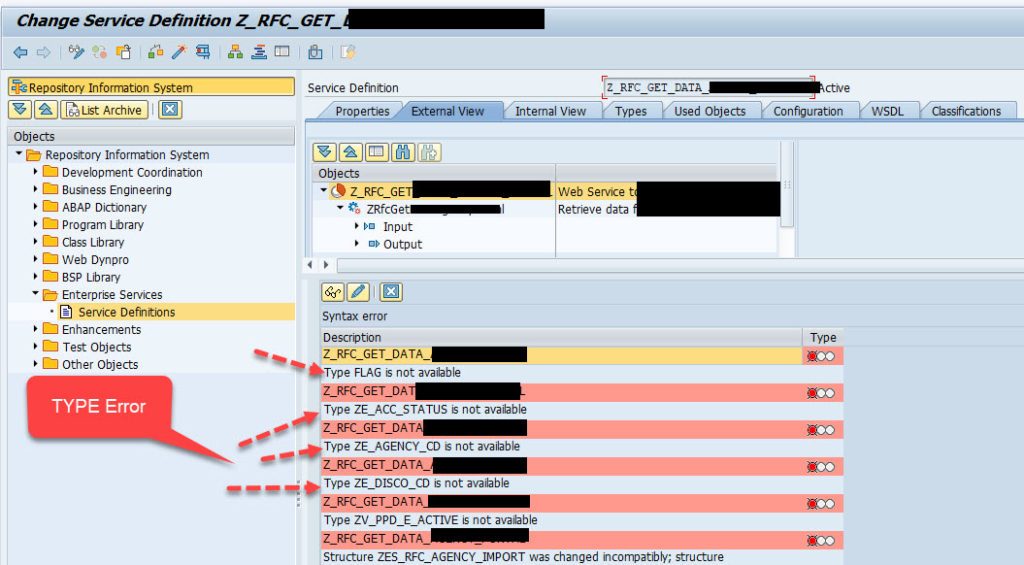This screenshot has width=1024, height=565.
Task: Toggle the full screen layout icon
Action: tap(282, 52)
